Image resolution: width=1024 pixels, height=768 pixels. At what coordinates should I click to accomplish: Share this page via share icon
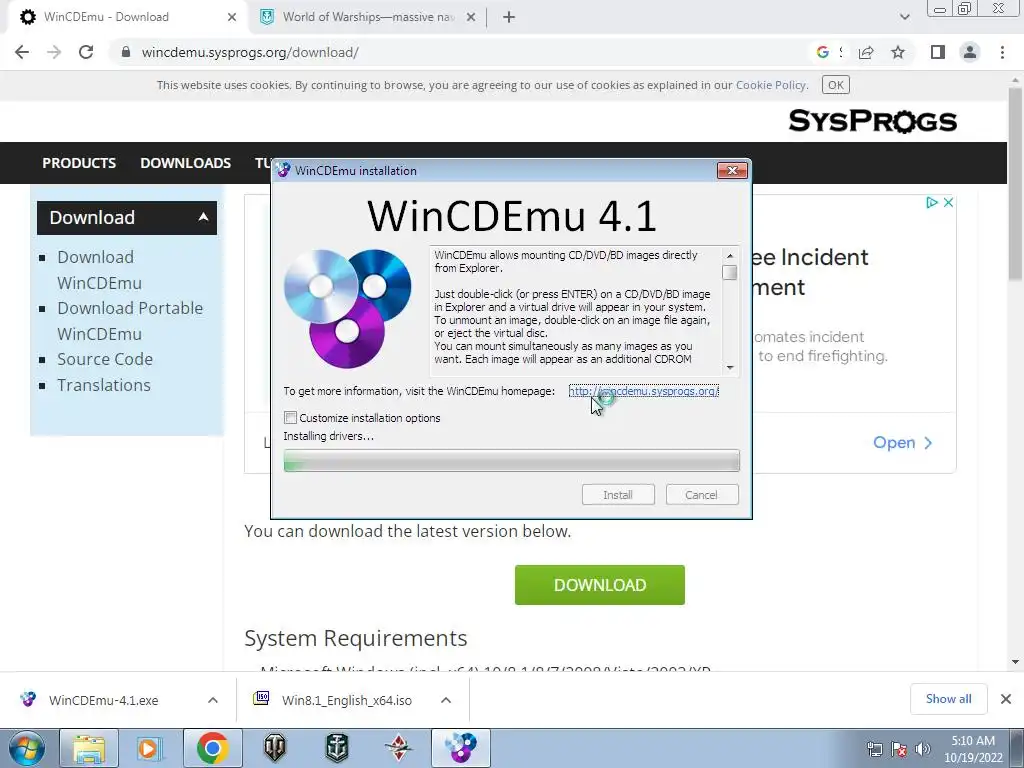click(x=866, y=52)
